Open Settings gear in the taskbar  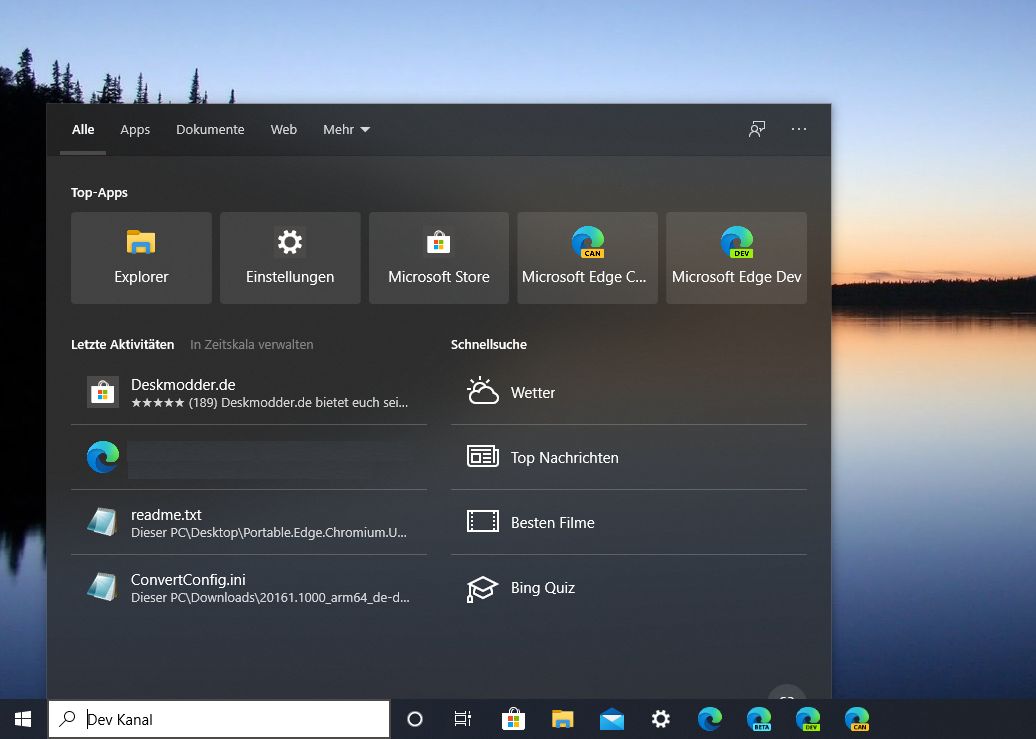tap(661, 719)
